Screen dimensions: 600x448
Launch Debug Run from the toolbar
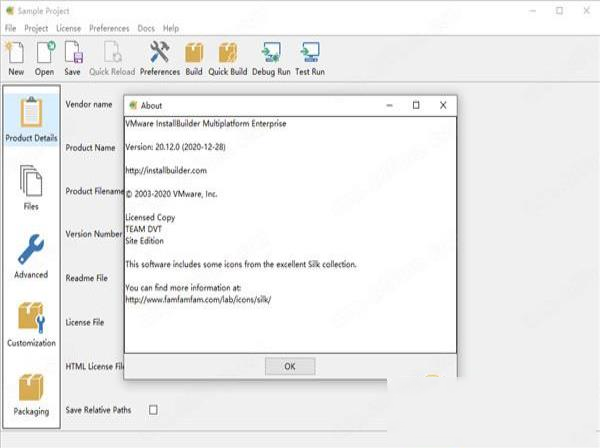[270, 56]
